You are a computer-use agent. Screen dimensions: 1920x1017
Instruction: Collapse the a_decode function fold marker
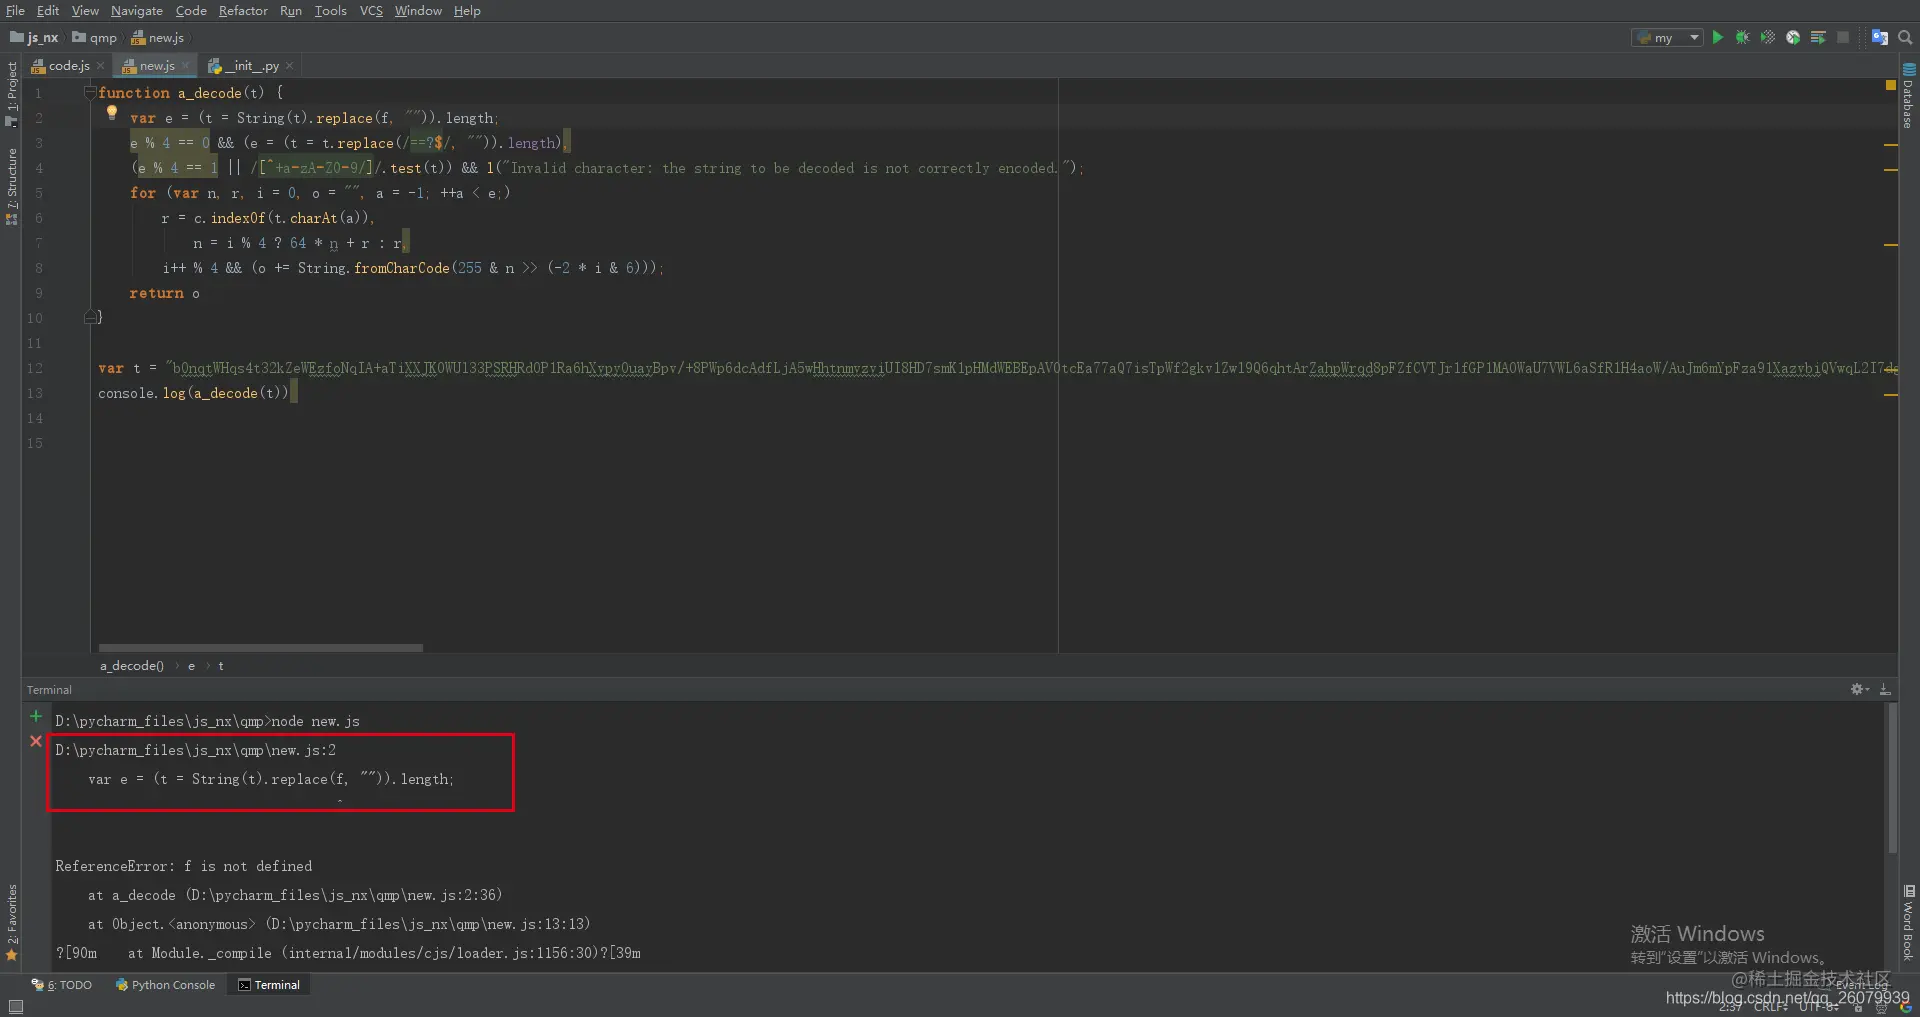(x=90, y=92)
